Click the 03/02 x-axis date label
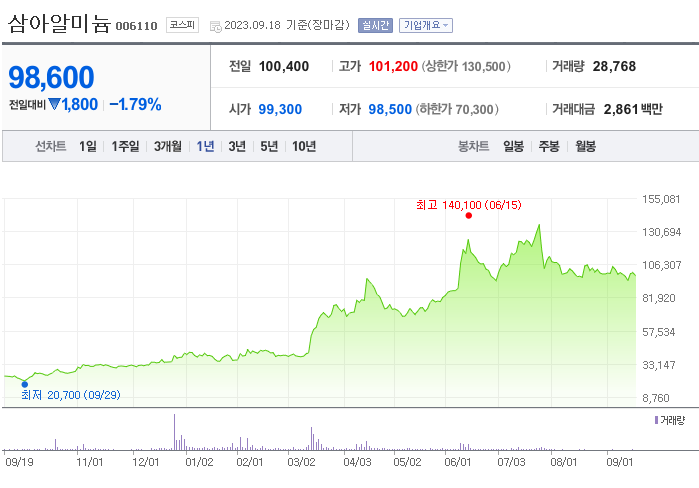 [x=301, y=462]
